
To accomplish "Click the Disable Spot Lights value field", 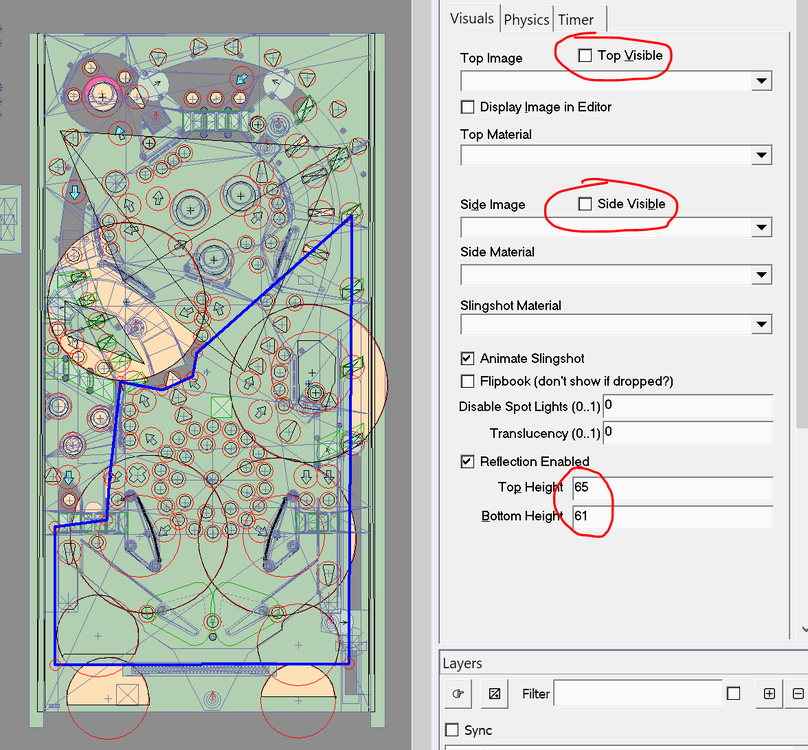I will (688, 406).
